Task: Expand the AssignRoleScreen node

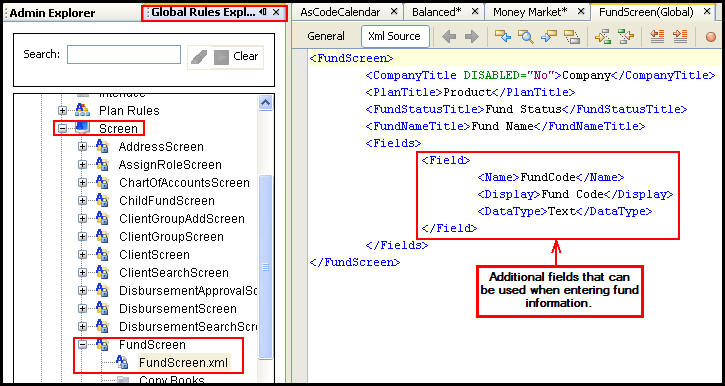Action: tap(82, 165)
